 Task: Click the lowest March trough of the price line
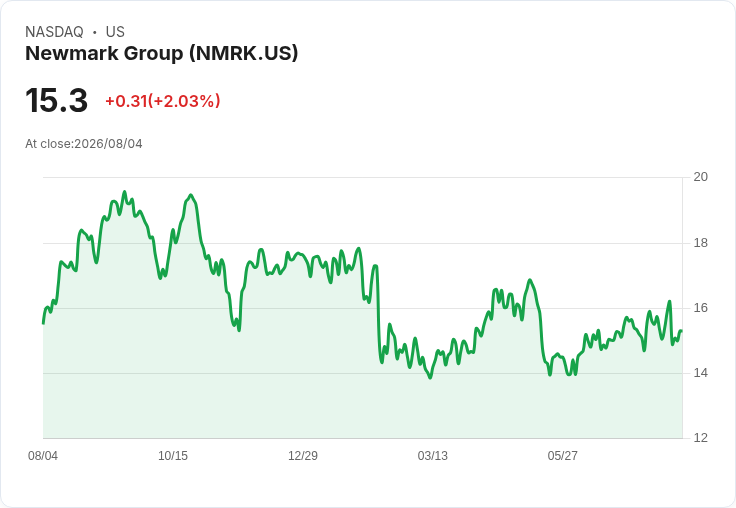[430, 377]
